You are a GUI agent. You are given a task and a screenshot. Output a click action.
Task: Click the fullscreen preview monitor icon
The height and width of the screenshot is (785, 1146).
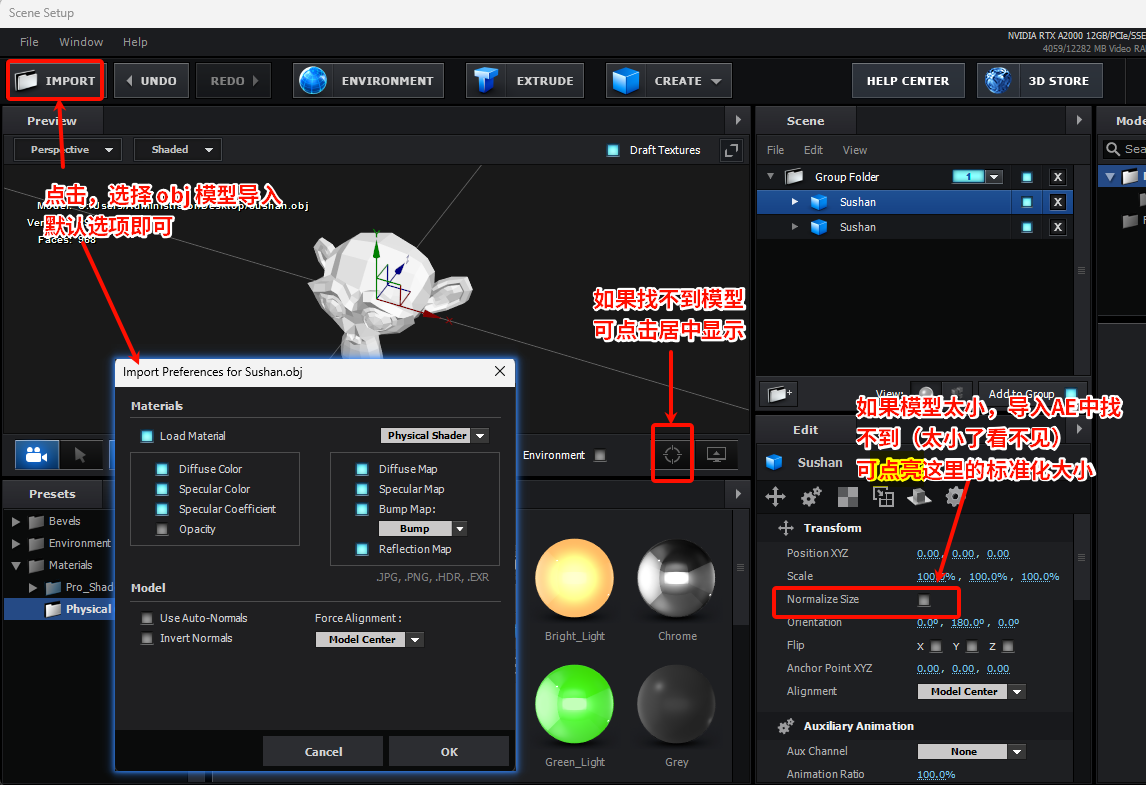coord(716,455)
